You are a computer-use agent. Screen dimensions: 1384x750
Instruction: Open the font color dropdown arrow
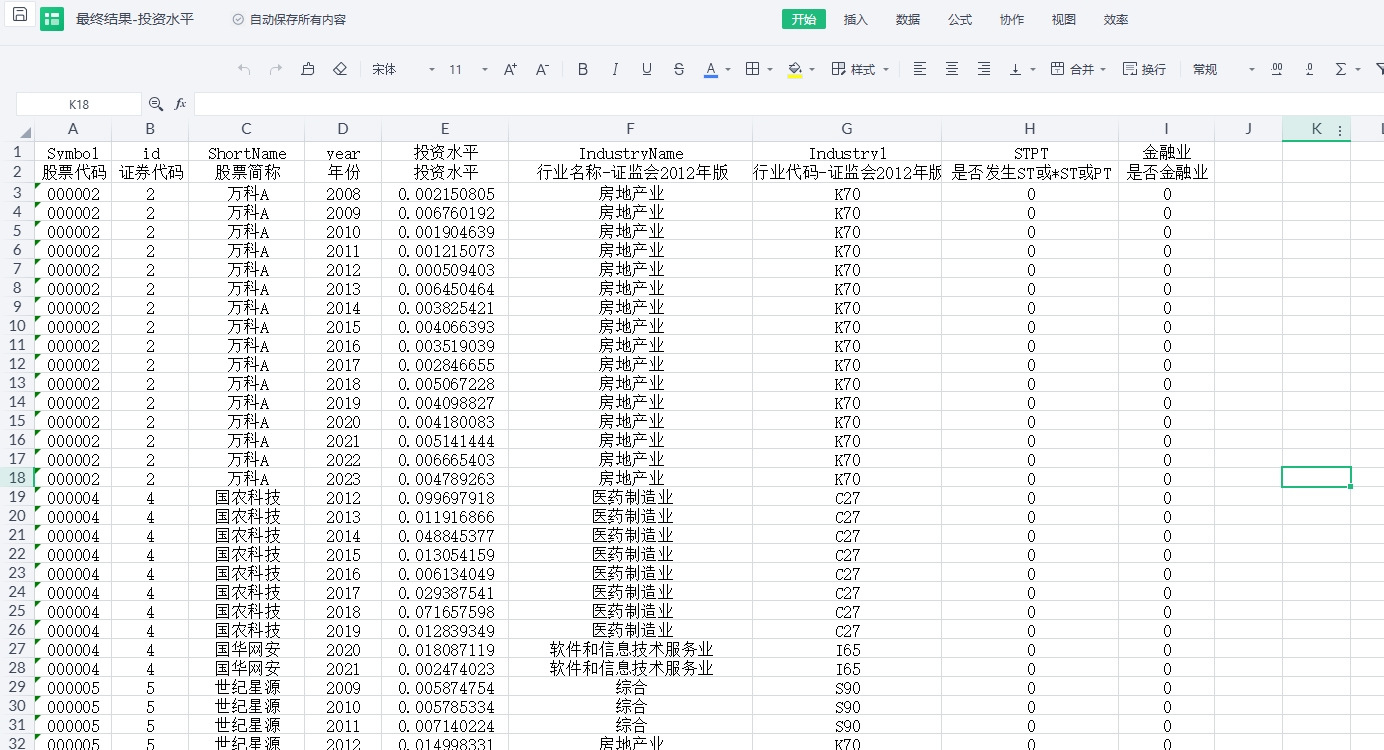728,69
